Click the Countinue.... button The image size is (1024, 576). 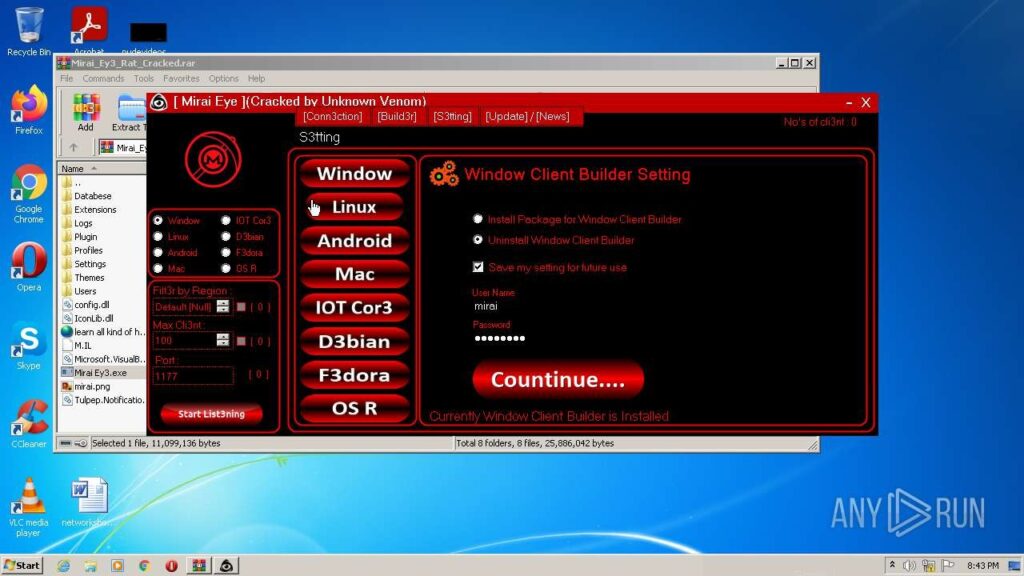click(x=558, y=379)
